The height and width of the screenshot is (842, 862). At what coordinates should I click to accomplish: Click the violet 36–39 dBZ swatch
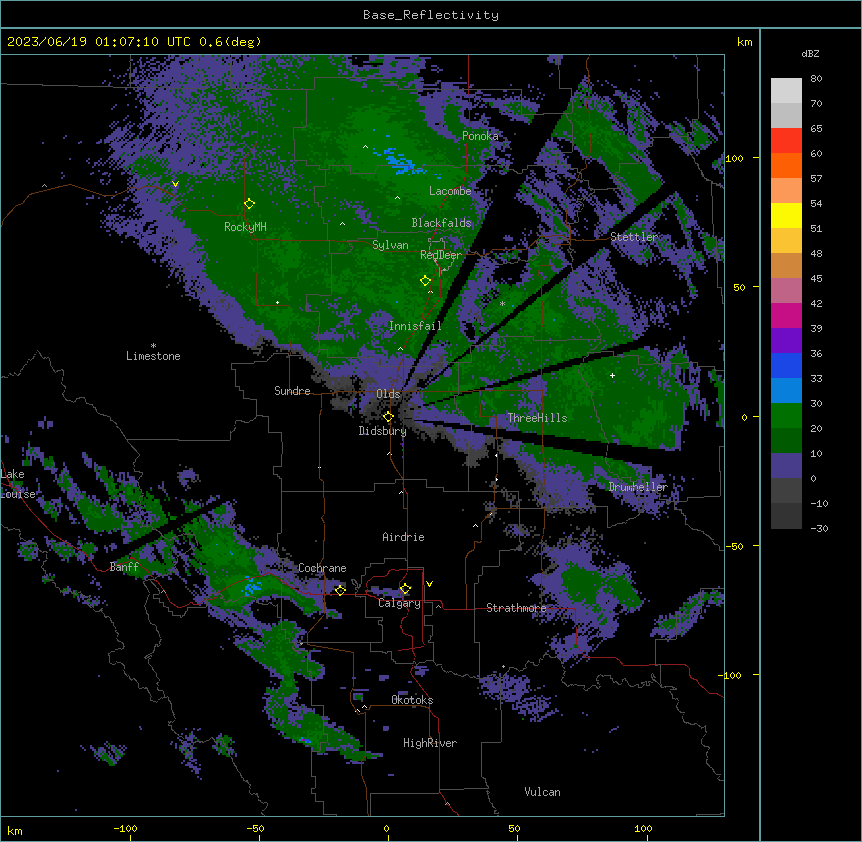786,341
